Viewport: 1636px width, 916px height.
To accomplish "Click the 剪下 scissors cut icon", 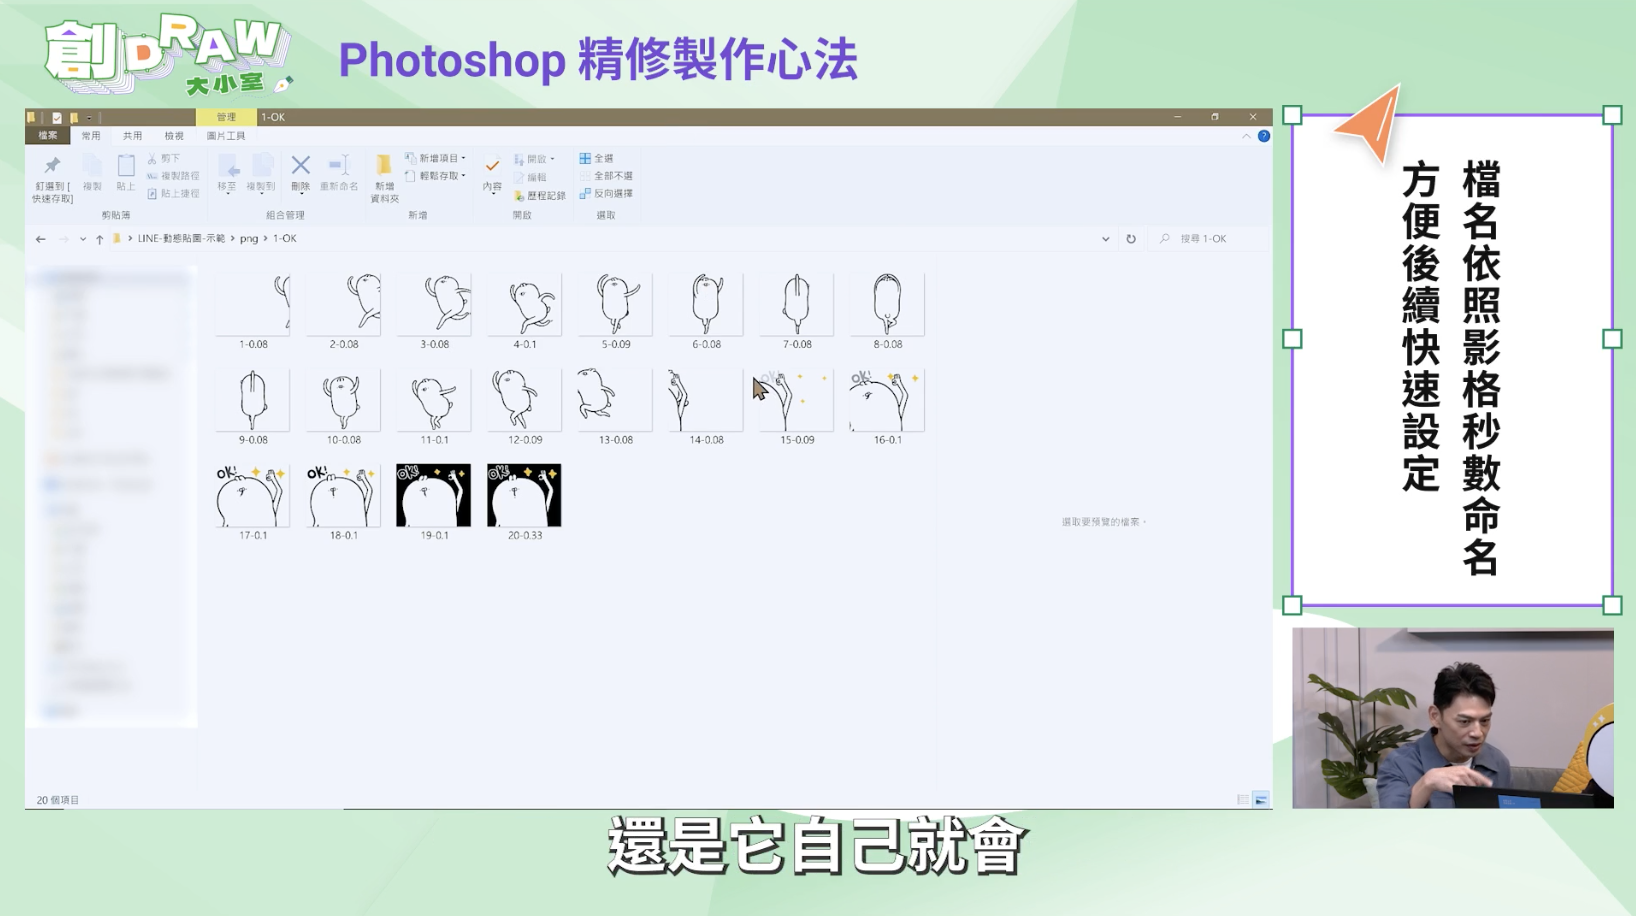I will tap(152, 158).
